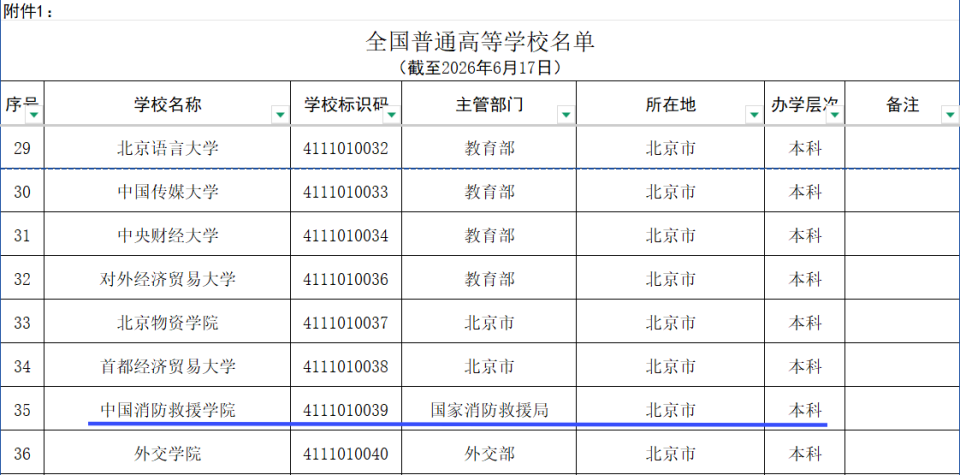Screen dimensions: 960x475
Task: Select cell 对外经济贸易大学
Action: [167, 279]
